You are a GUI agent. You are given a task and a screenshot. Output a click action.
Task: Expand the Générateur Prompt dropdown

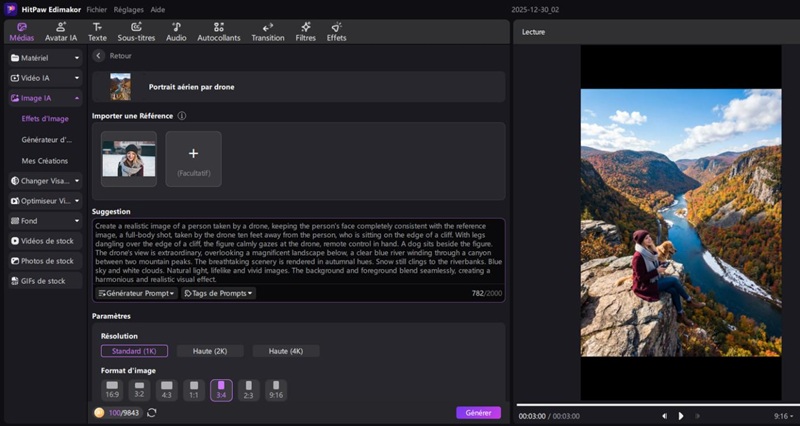point(136,293)
